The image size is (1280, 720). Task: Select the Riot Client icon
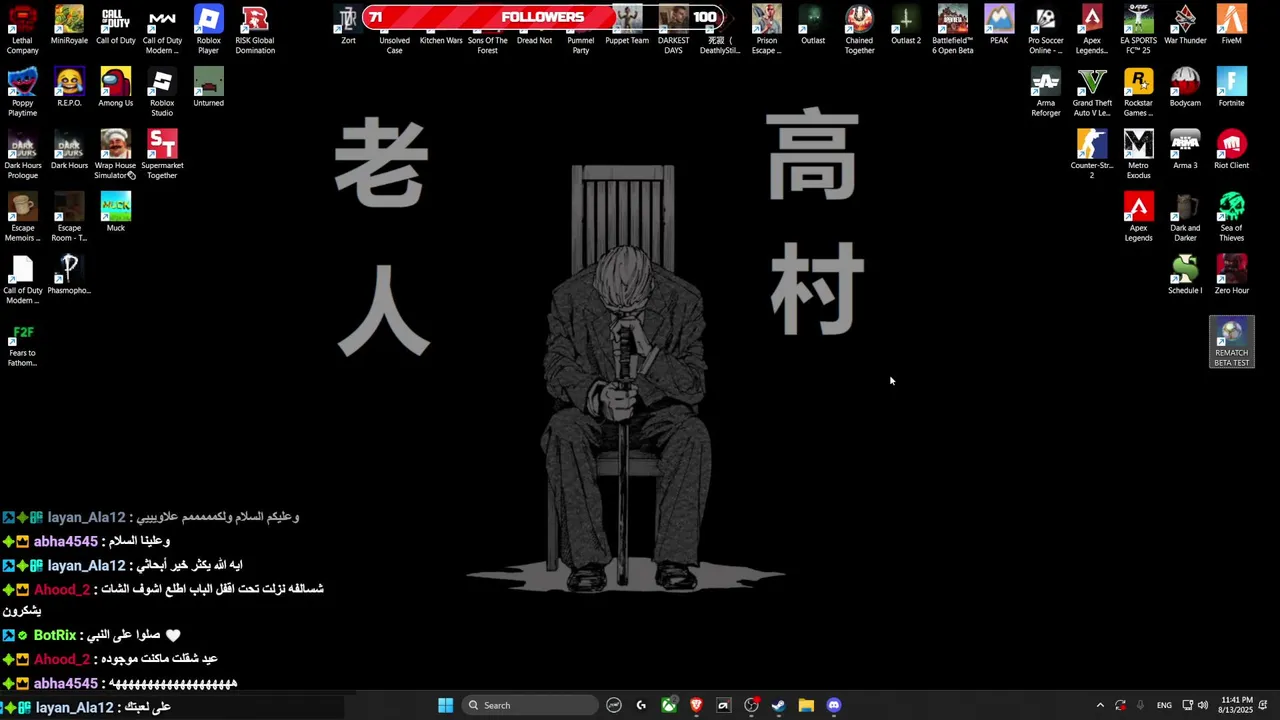1231,151
